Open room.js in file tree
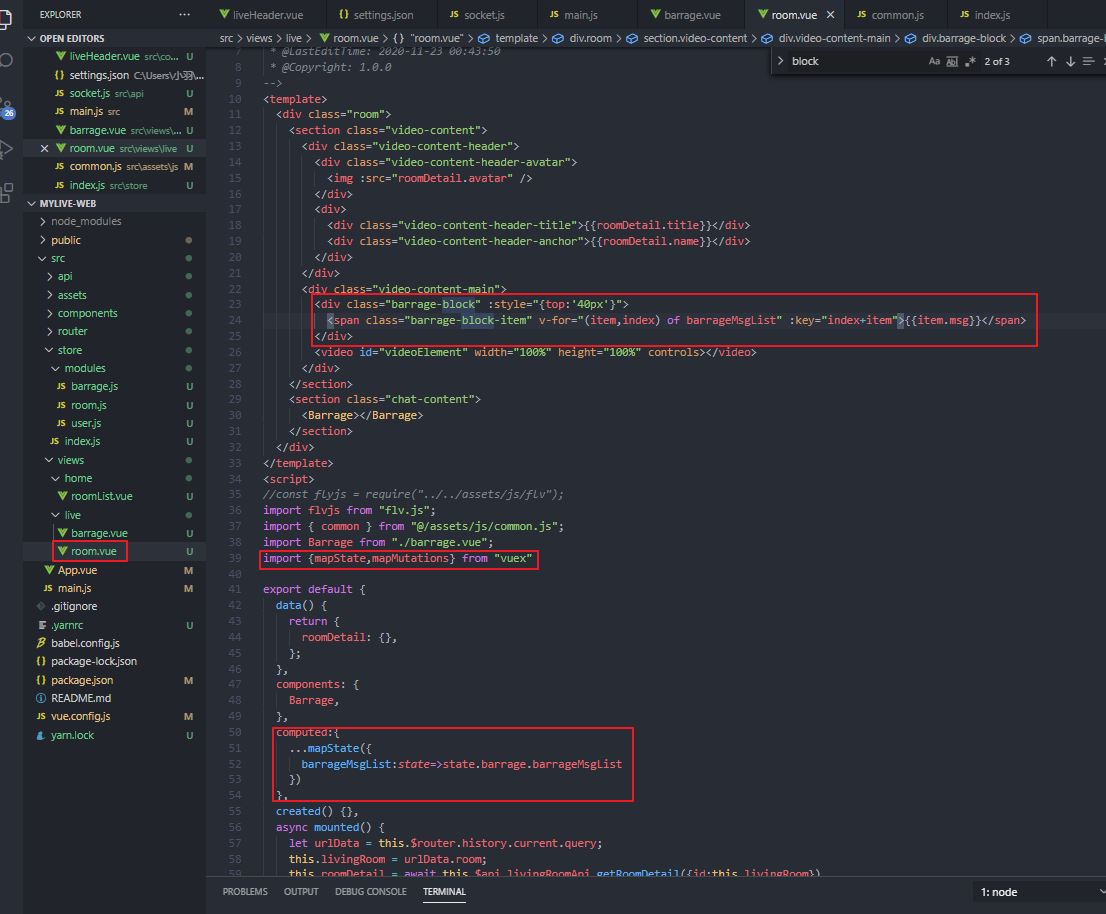 point(89,405)
